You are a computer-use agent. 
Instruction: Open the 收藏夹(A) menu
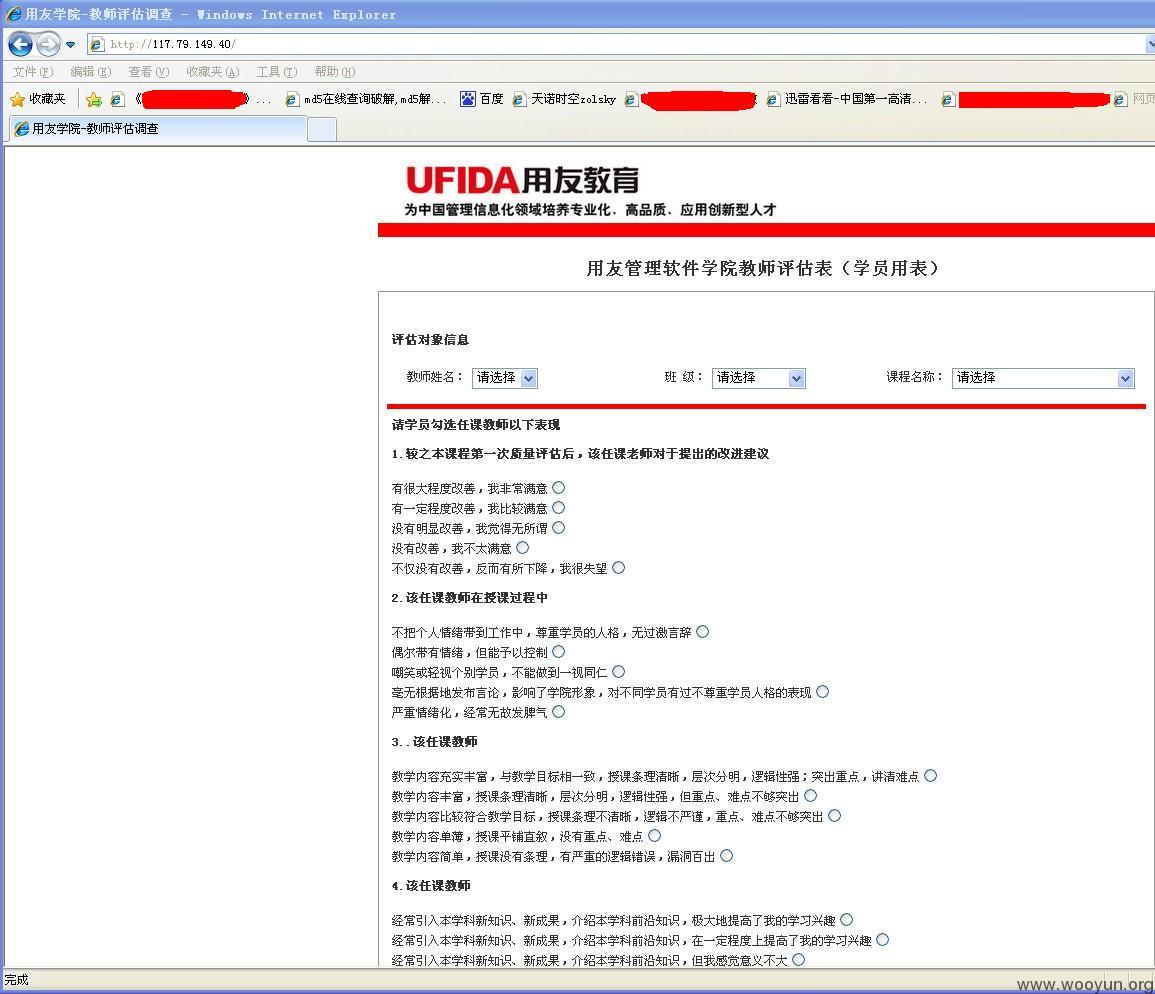click(213, 71)
